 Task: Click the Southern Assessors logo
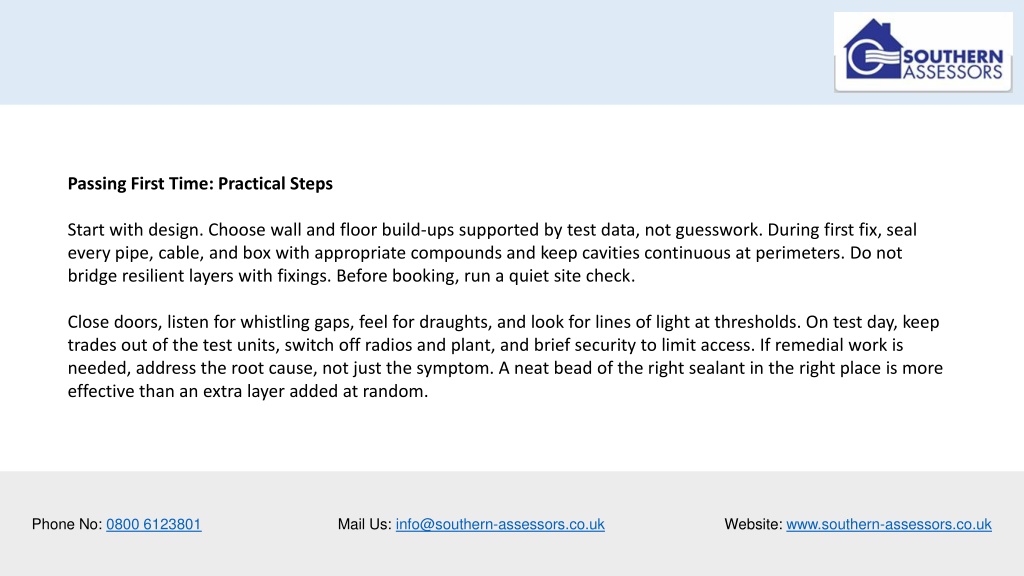[x=923, y=51]
